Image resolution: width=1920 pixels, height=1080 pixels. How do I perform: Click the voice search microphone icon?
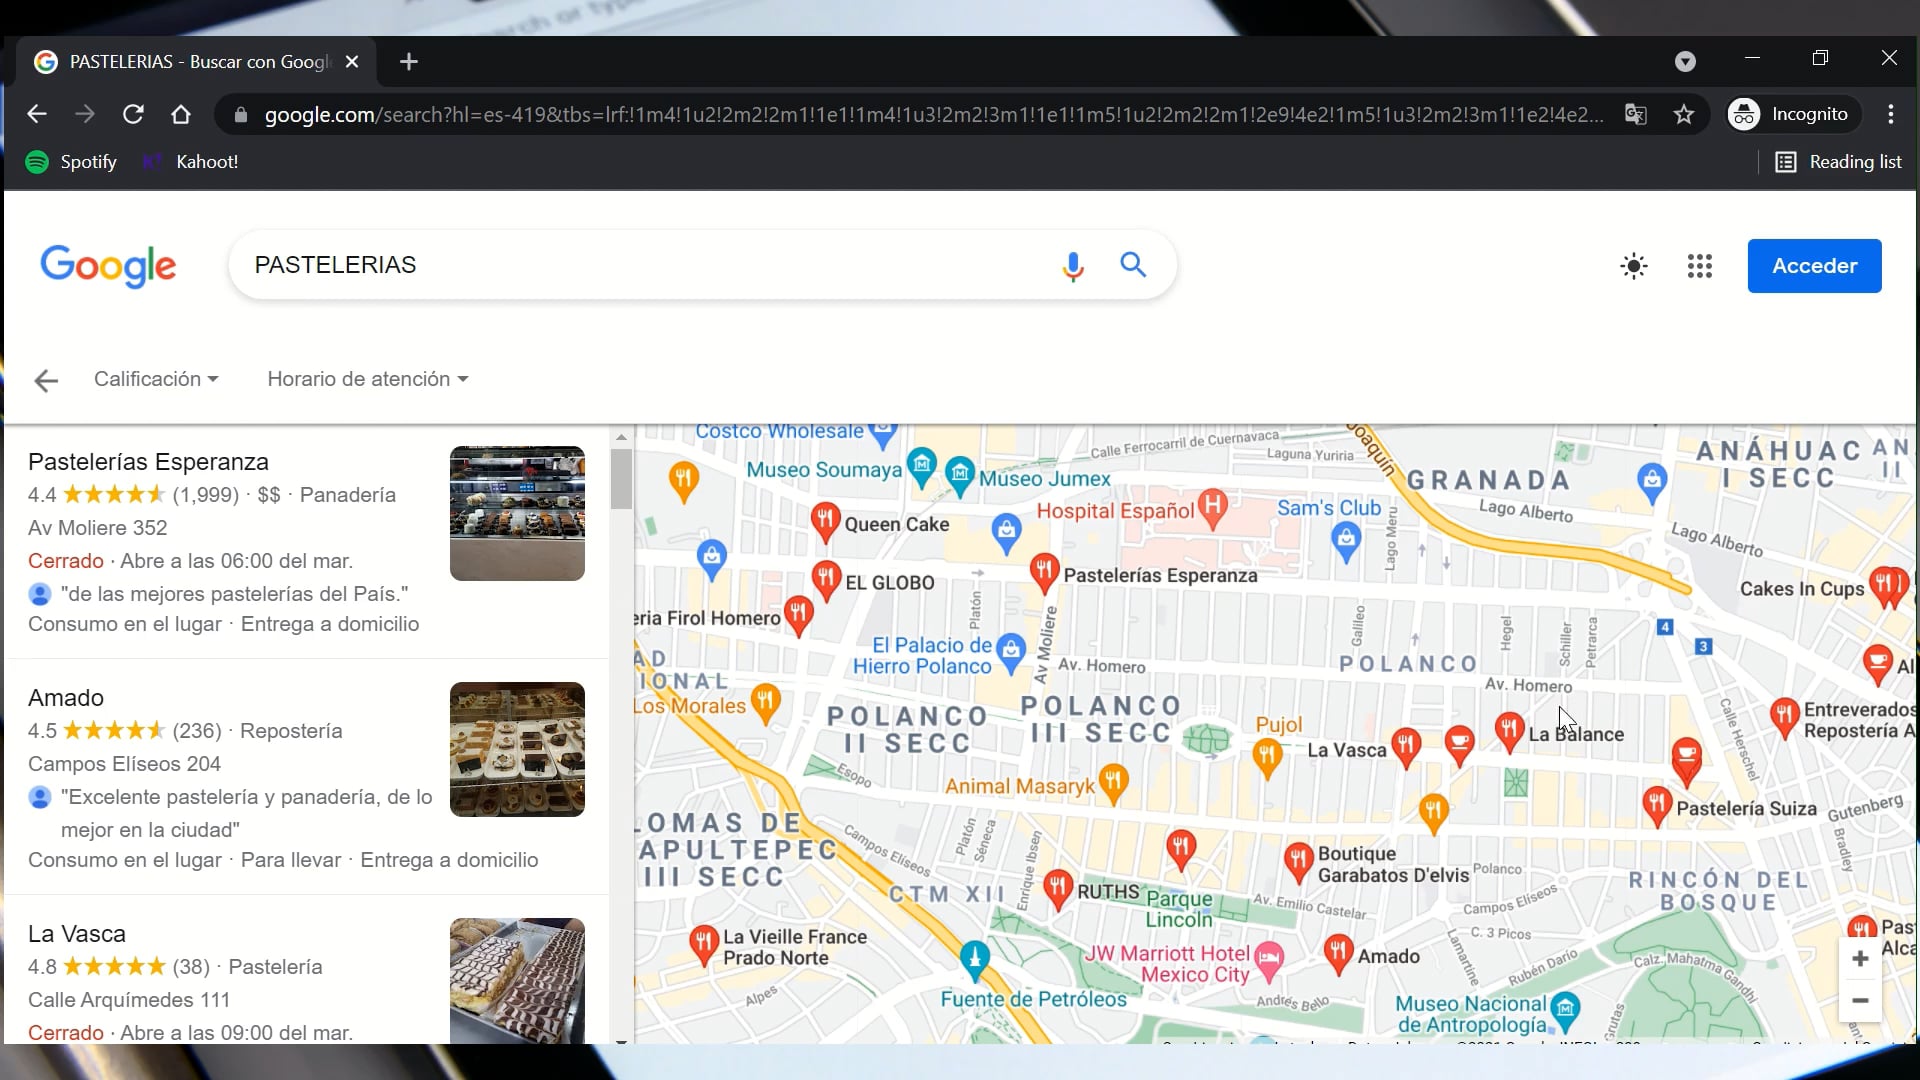(x=1072, y=266)
